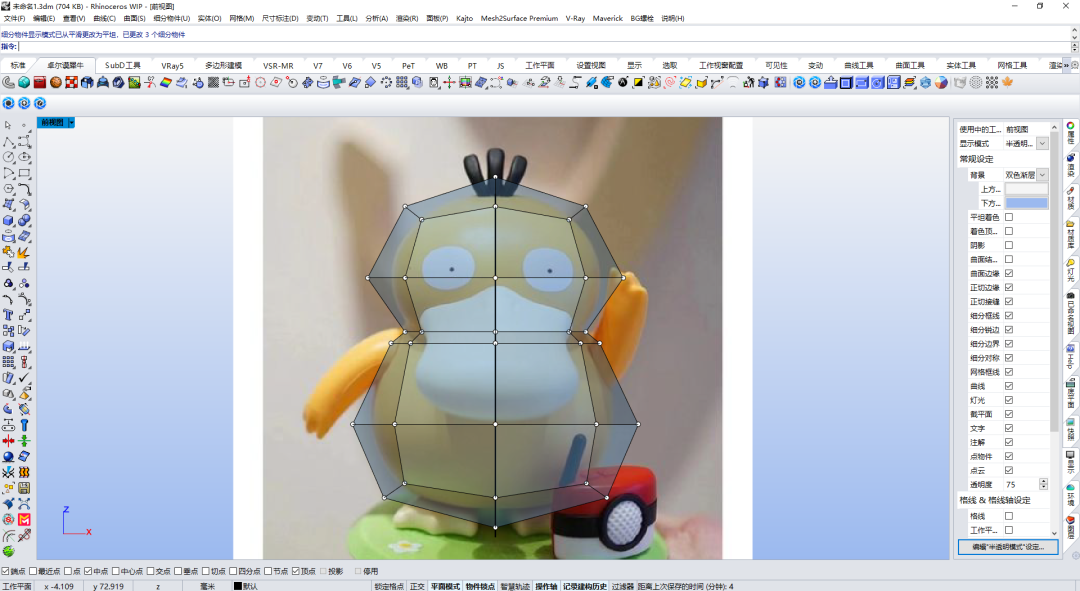Uncheck the 细分框线 checkbox

[1008, 315]
